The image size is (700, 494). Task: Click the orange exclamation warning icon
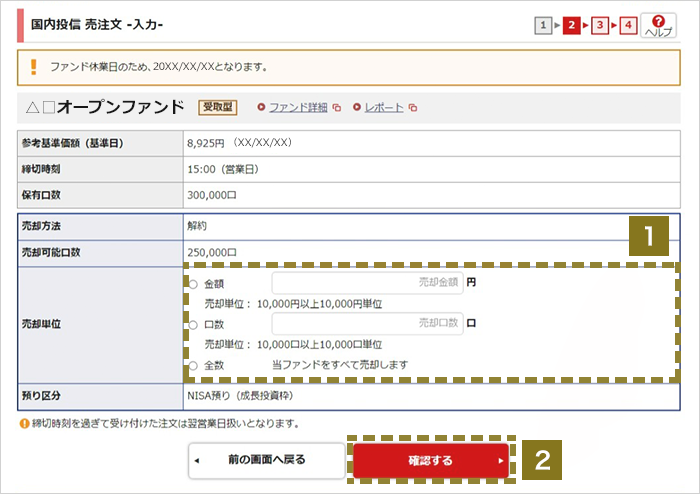point(33,67)
